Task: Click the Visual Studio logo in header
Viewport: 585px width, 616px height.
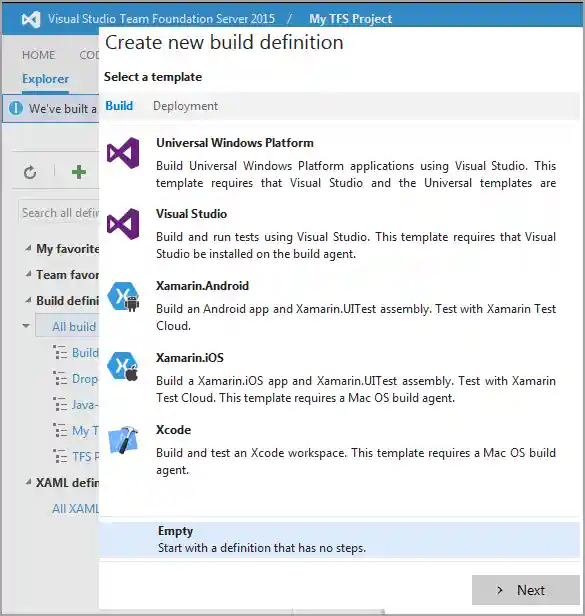Action: (31, 19)
